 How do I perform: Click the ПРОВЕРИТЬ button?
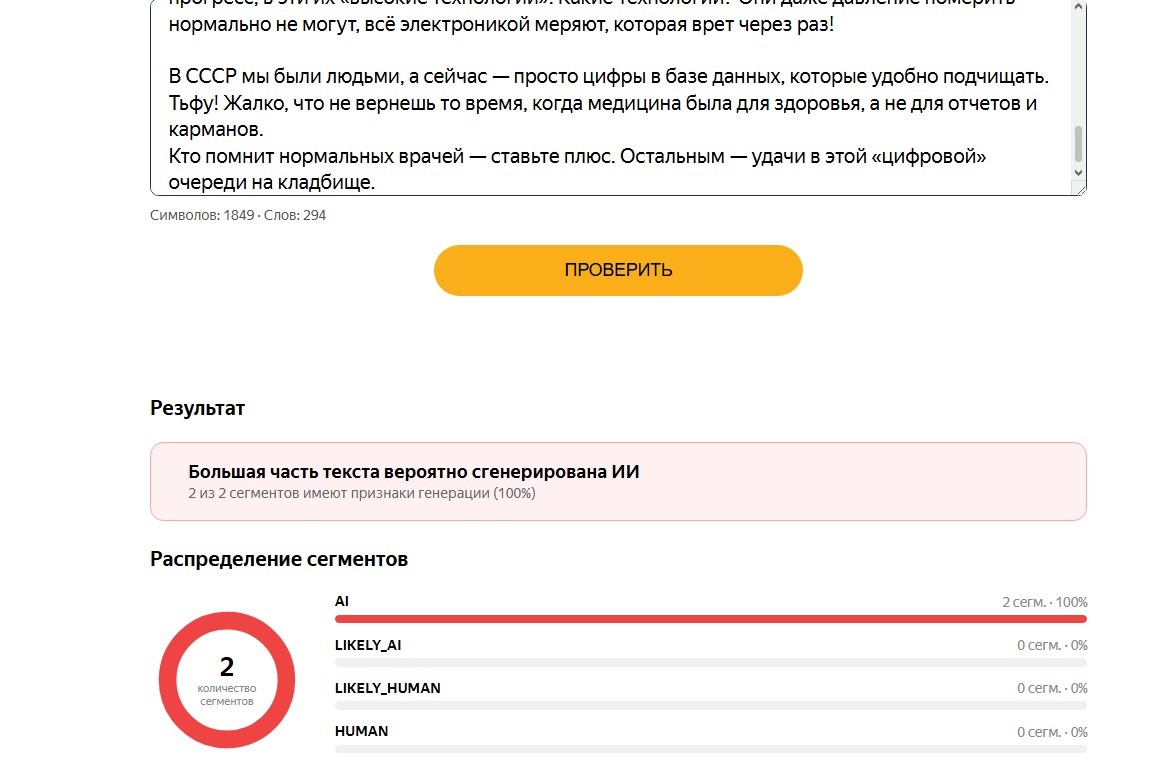(x=618, y=270)
